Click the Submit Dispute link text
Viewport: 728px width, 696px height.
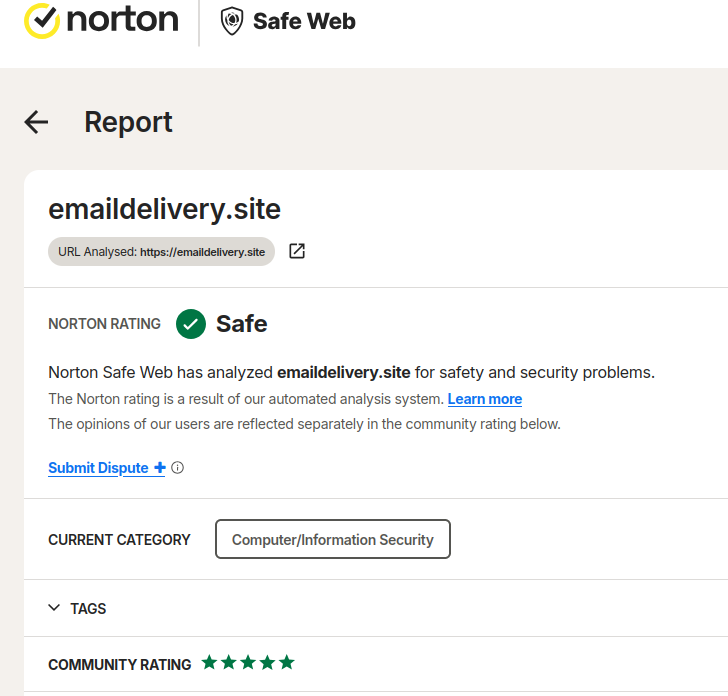tap(98, 468)
